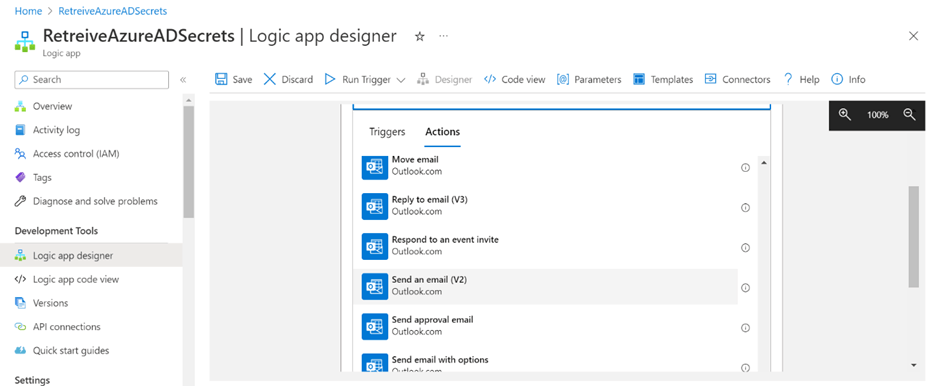The height and width of the screenshot is (386, 940).
Task: Favorite the logic app with star icon
Action: coord(420,37)
